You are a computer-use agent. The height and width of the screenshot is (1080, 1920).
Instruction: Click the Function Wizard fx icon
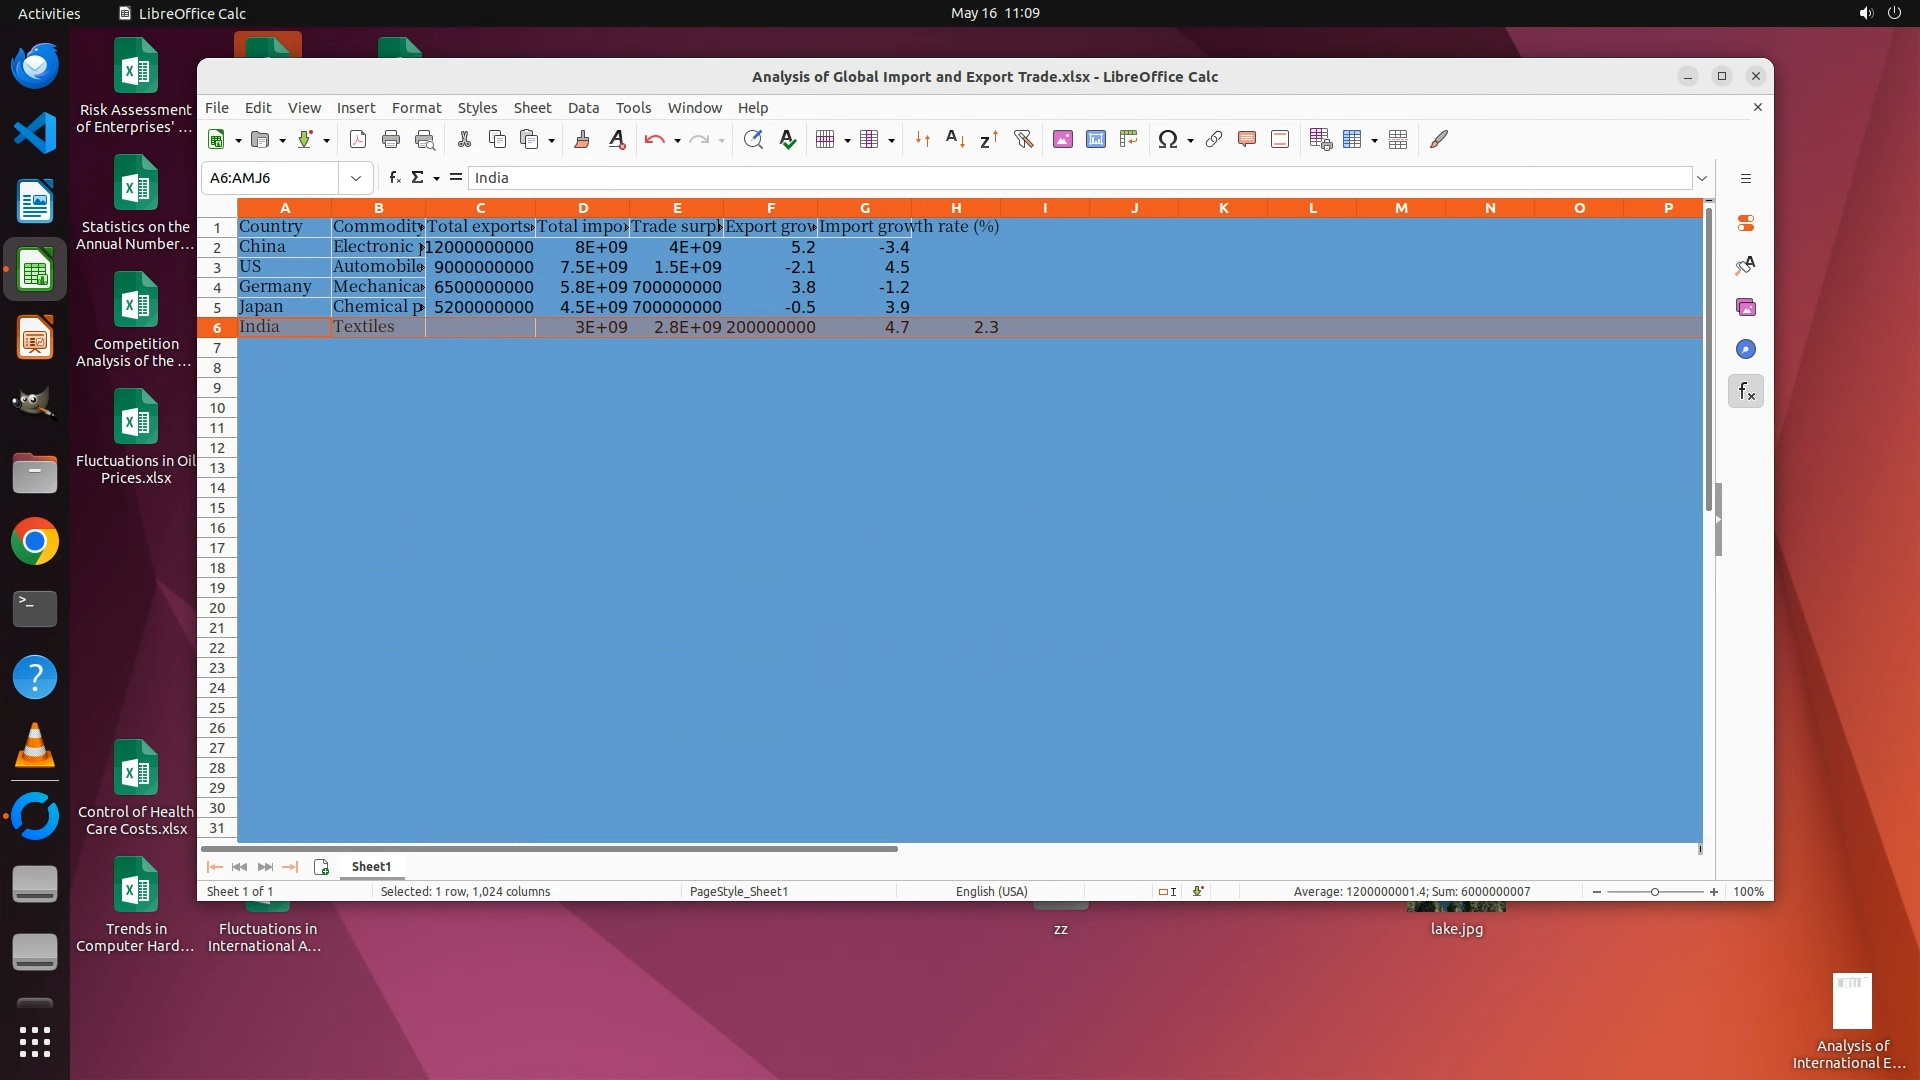click(x=395, y=178)
